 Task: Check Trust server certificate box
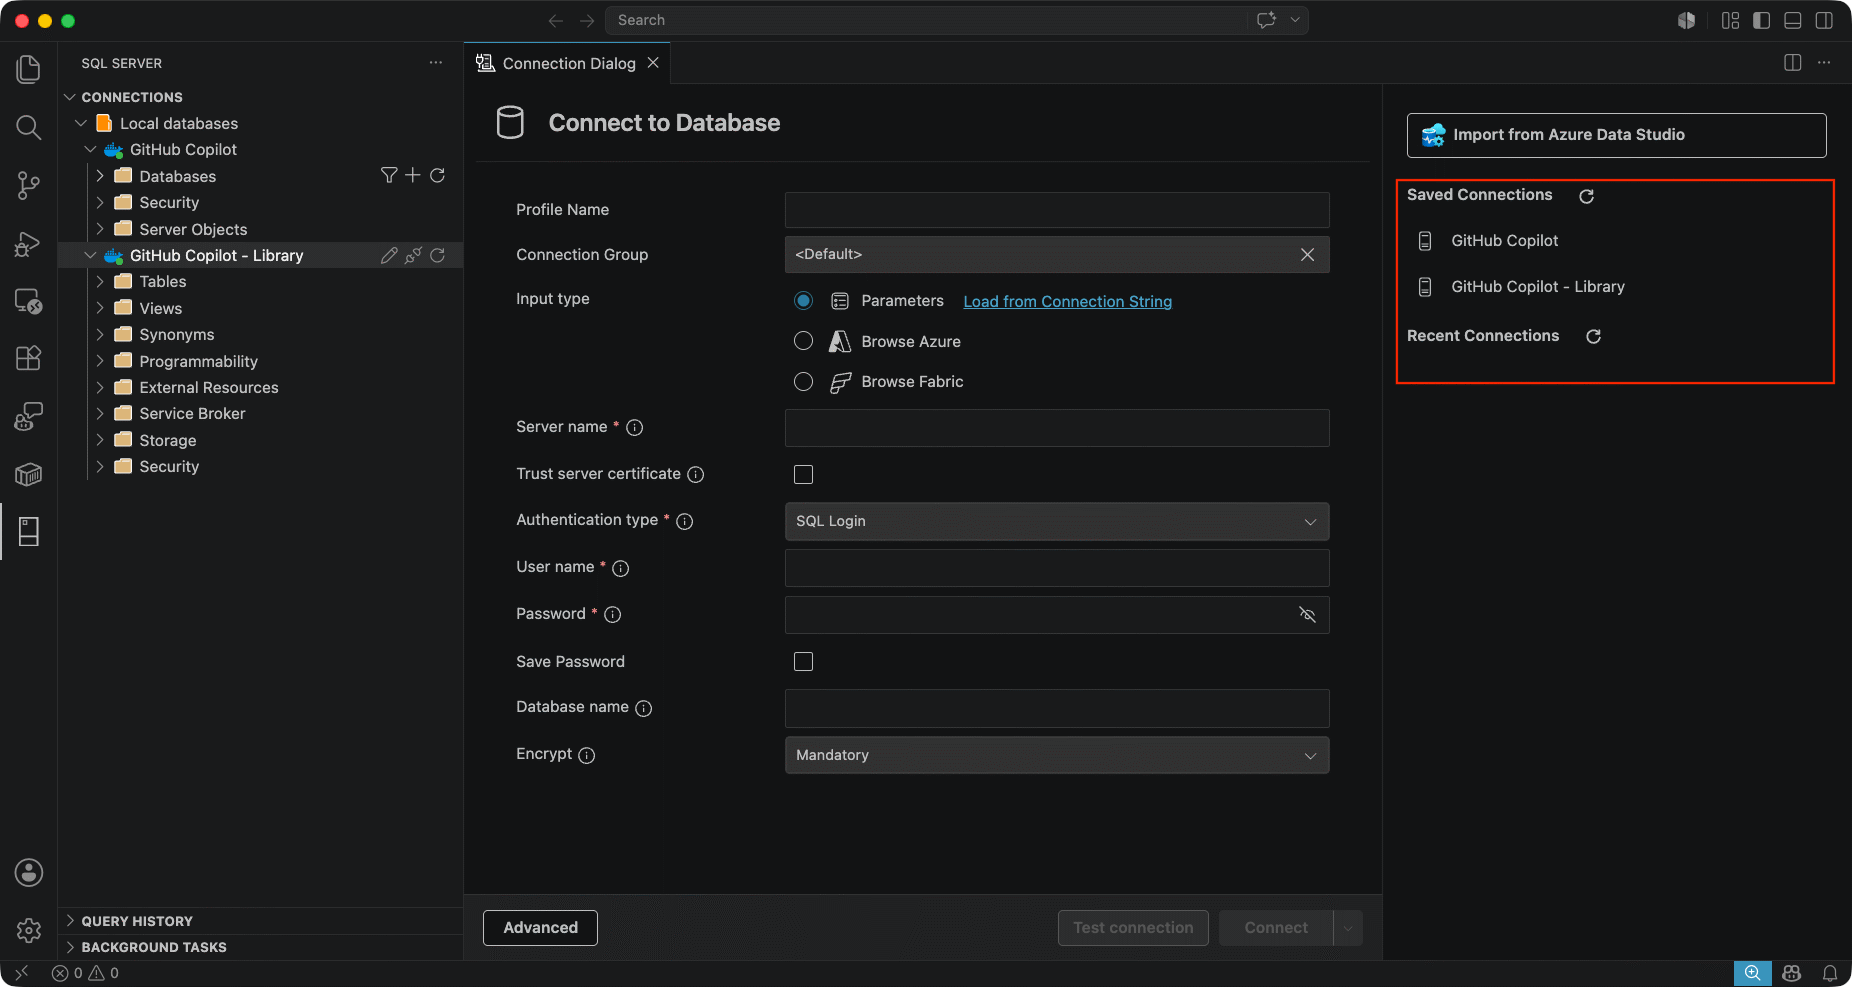[803, 474]
